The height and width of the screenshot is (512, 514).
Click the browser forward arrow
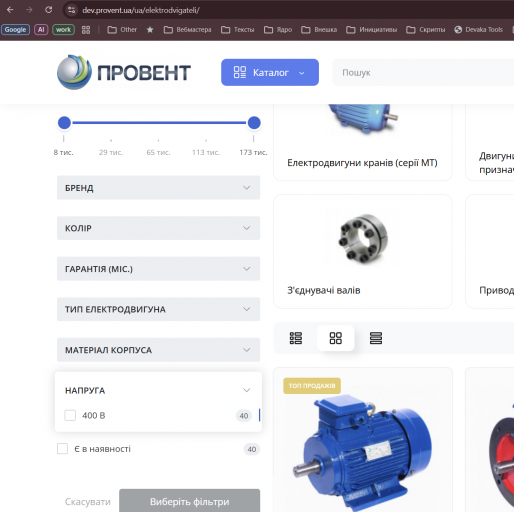29,10
